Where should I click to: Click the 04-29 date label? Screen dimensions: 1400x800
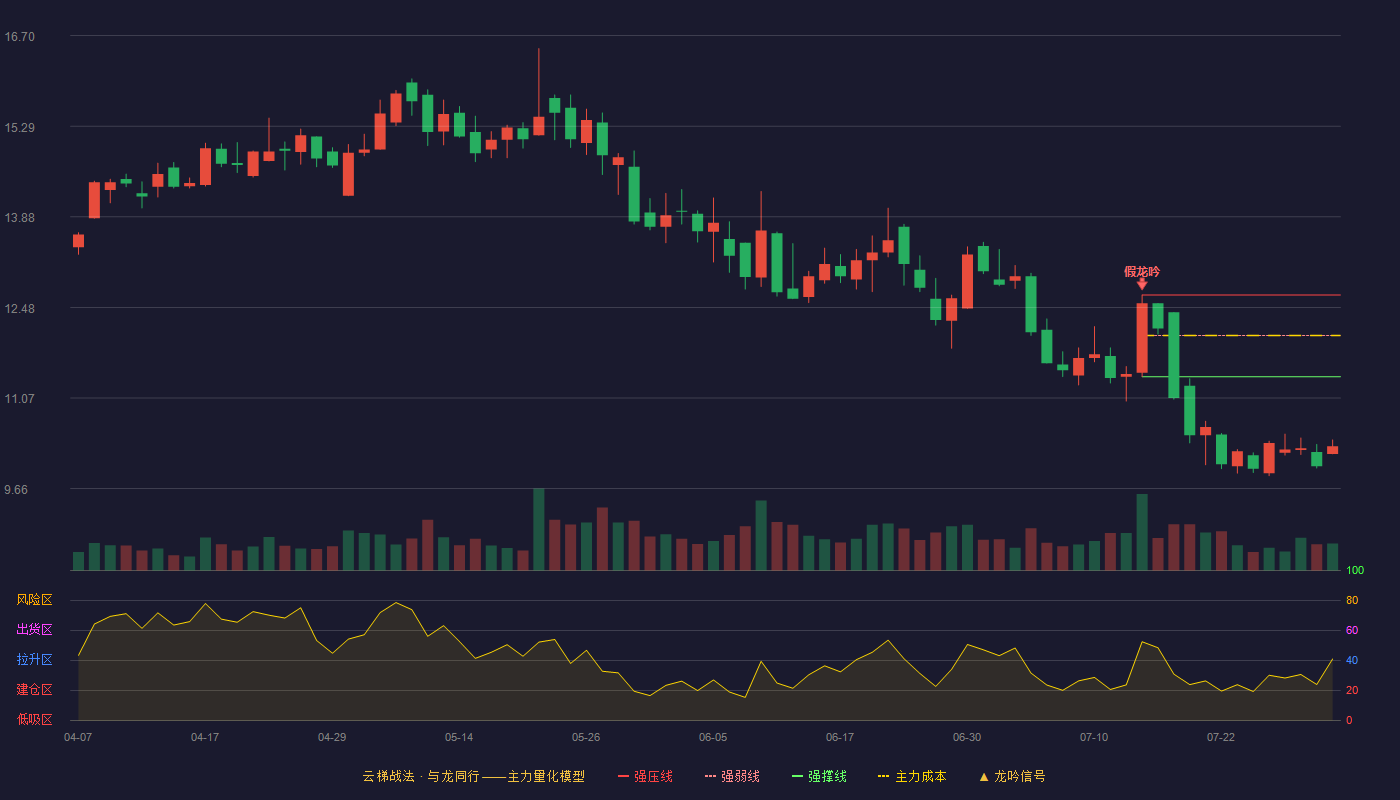(332, 737)
